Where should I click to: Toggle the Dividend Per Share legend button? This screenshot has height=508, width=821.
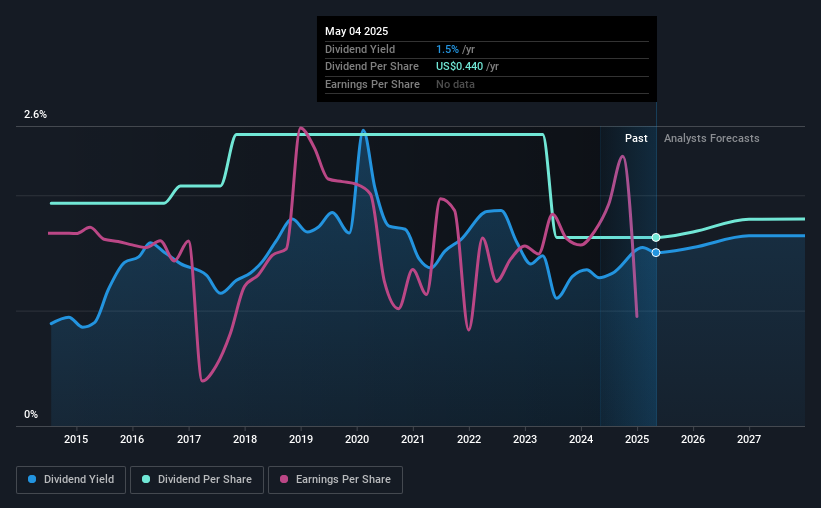197,480
